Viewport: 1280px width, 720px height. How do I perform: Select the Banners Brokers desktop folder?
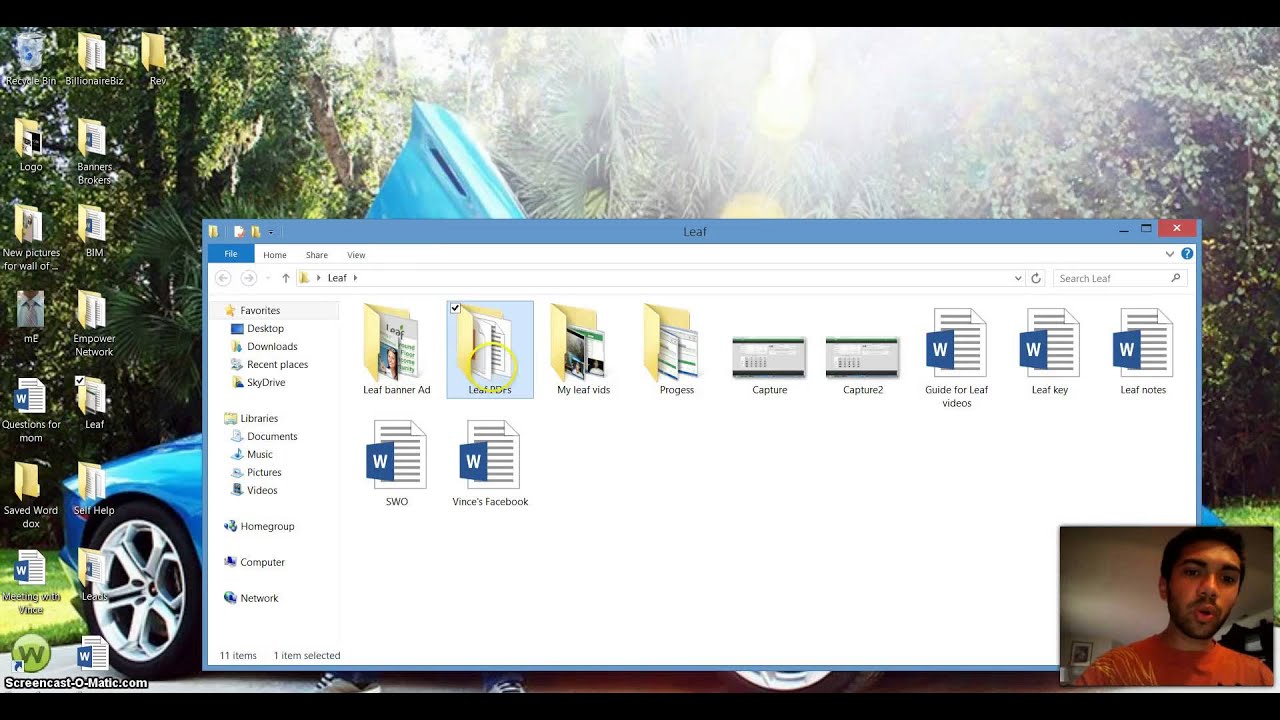(94, 151)
